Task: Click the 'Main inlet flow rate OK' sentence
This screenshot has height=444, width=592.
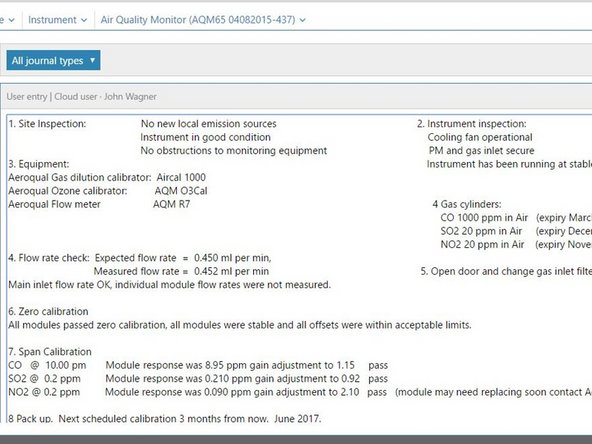Action: (170, 285)
